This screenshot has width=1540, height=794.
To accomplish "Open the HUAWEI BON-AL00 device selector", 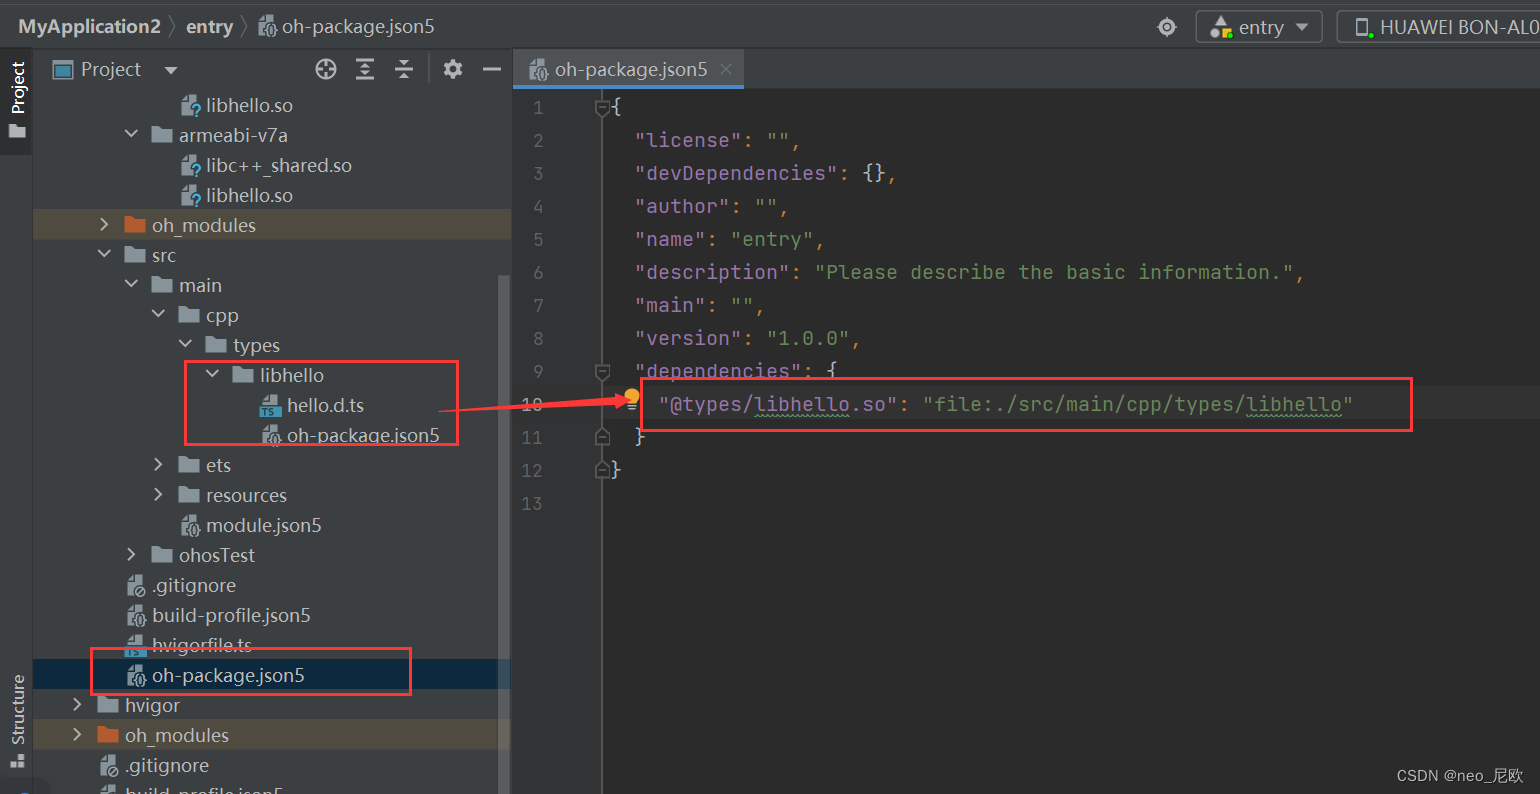I will [x=1439, y=27].
